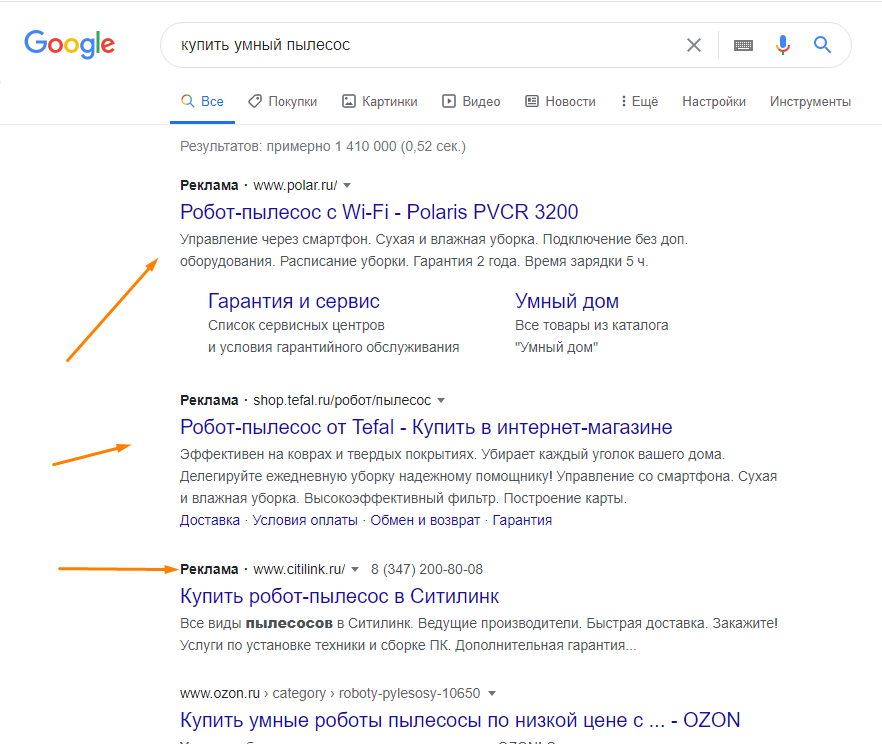Follow the Условия оплаты link
Image resolution: width=882 pixels, height=744 pixels.
coord(305,520)
